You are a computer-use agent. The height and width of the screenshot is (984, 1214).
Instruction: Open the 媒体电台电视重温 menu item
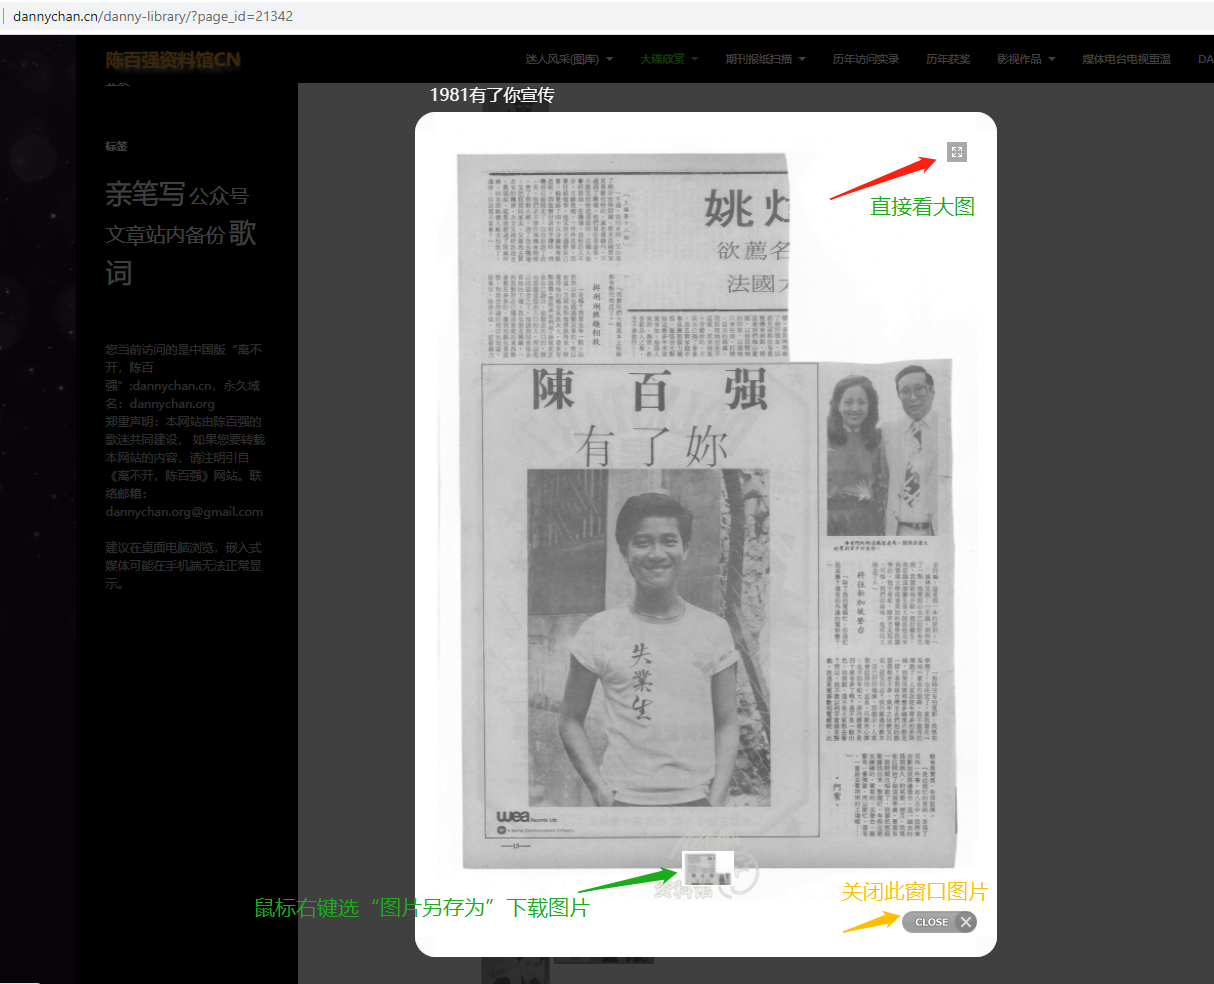coord(1126,59)
